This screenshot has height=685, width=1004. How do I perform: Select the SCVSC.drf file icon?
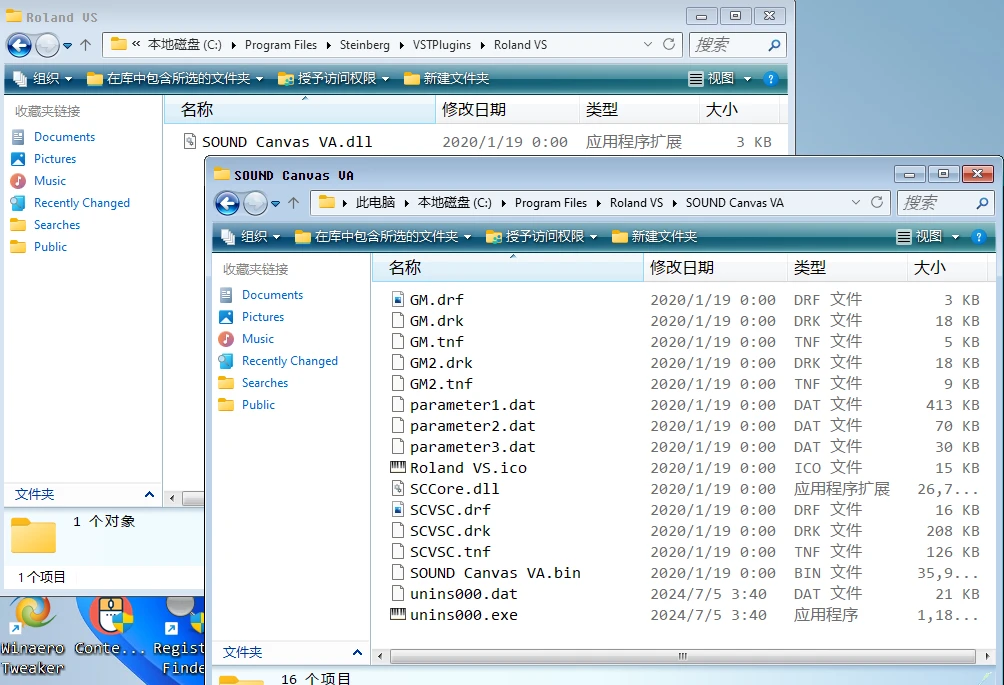[398, 510]
